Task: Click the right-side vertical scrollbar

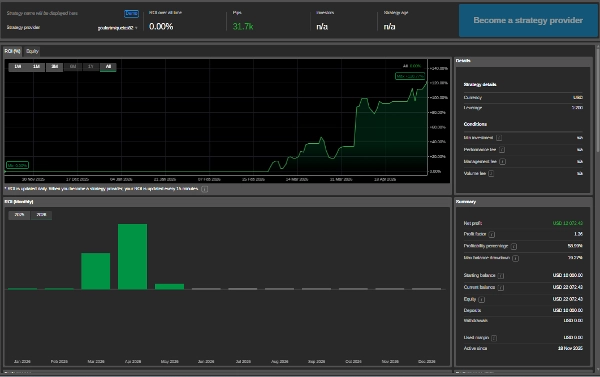Action: 598,100
